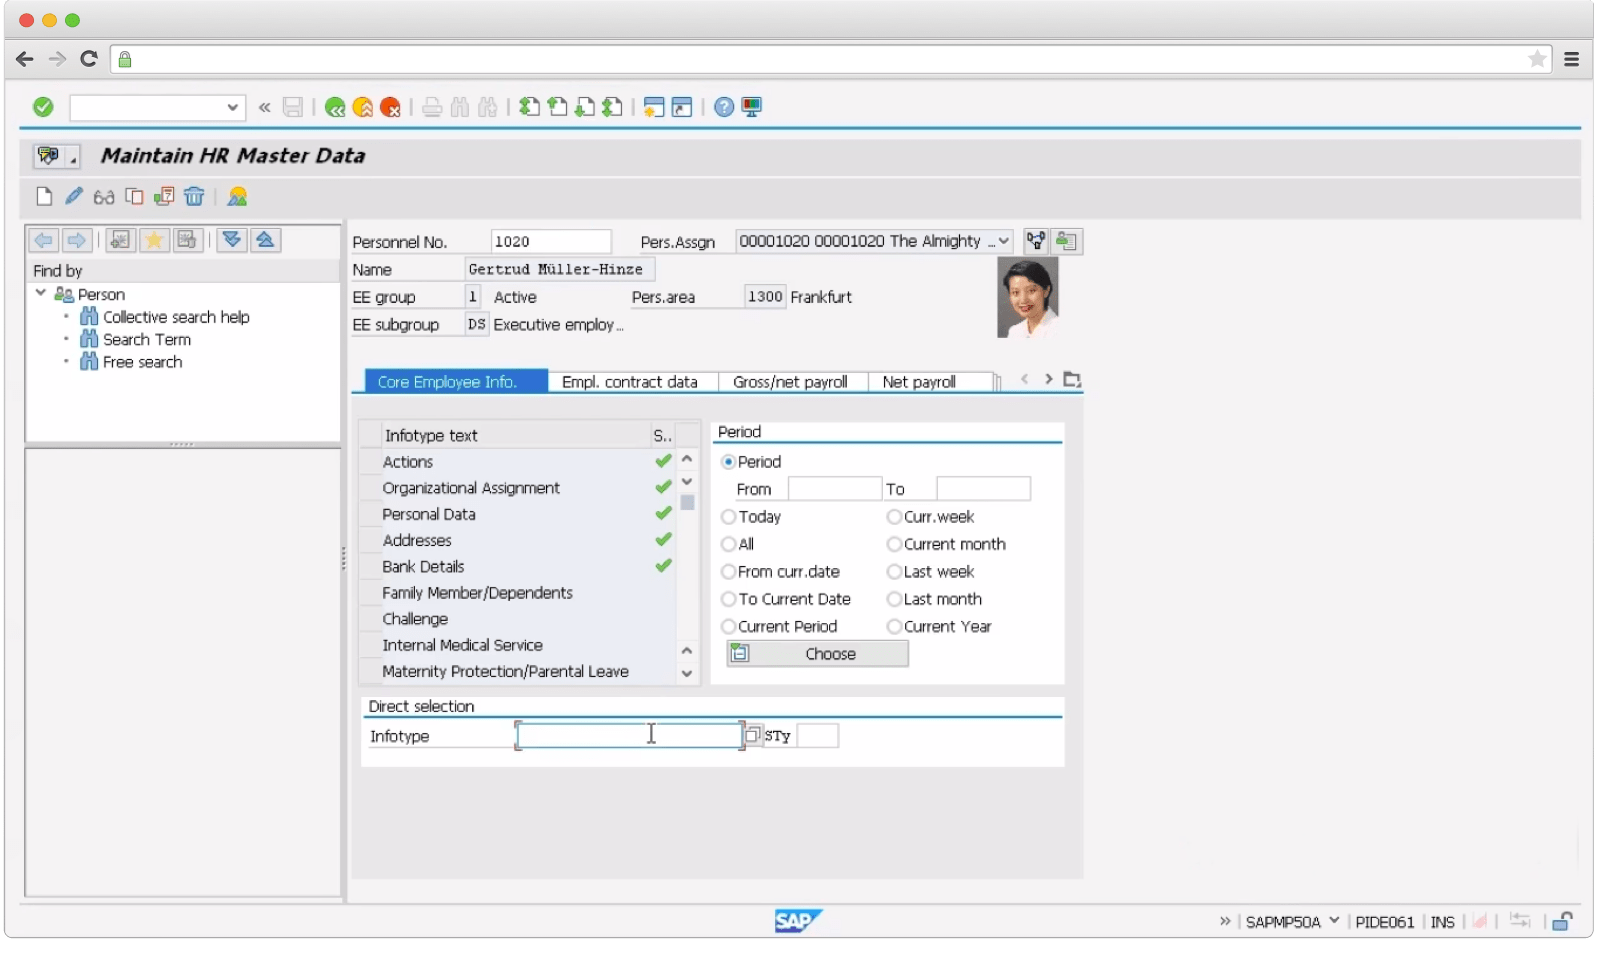Go to next page icon

(x=585, y=107)
